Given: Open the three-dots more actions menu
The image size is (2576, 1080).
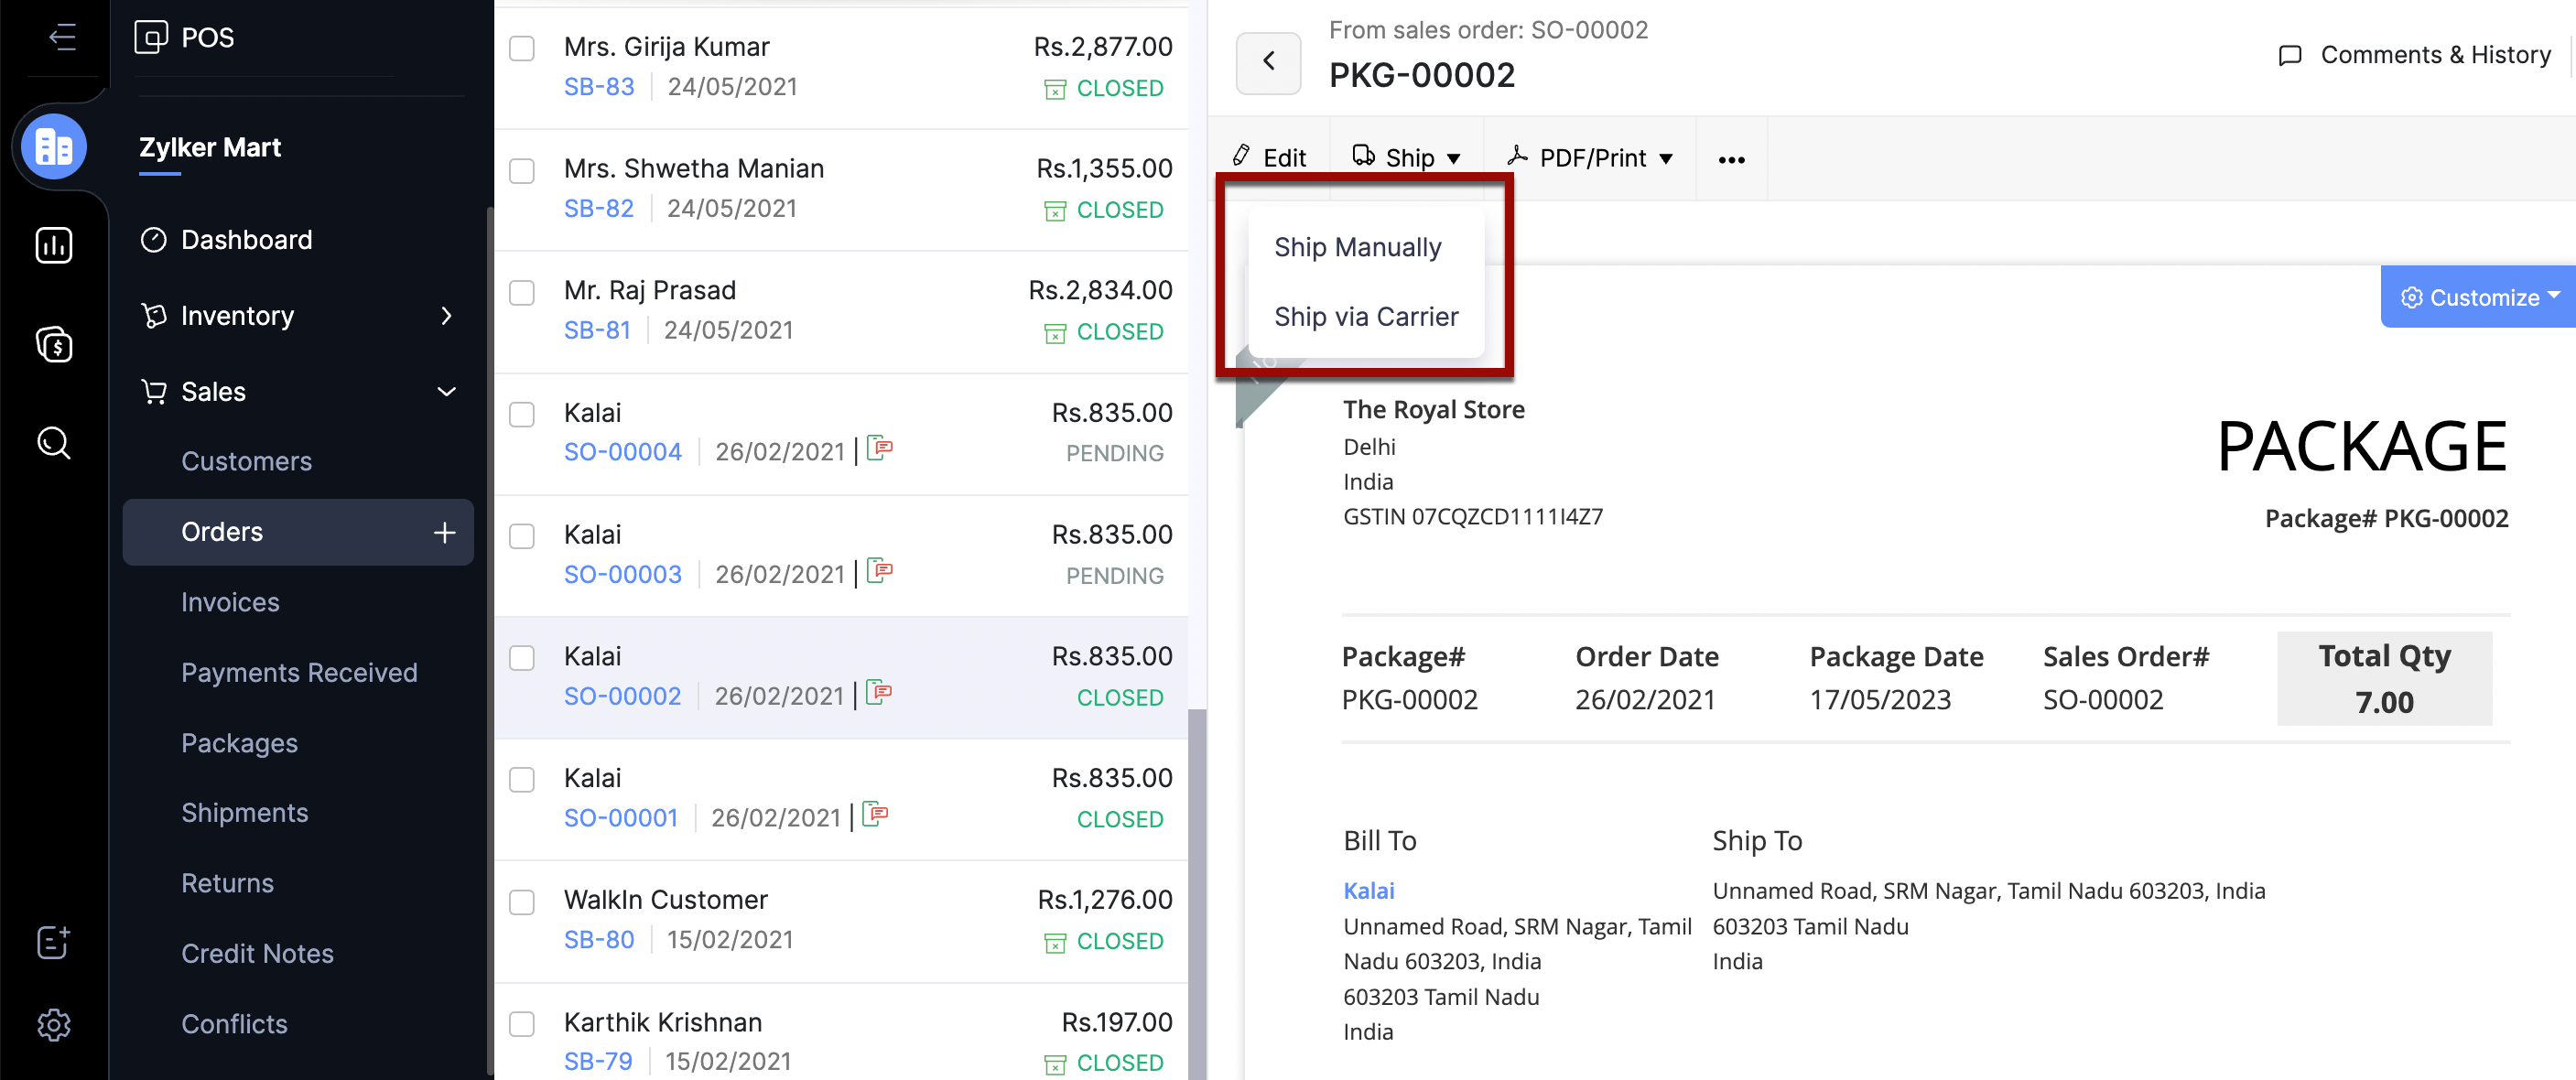Looking at the screenshot, I should coord(1731,159).
